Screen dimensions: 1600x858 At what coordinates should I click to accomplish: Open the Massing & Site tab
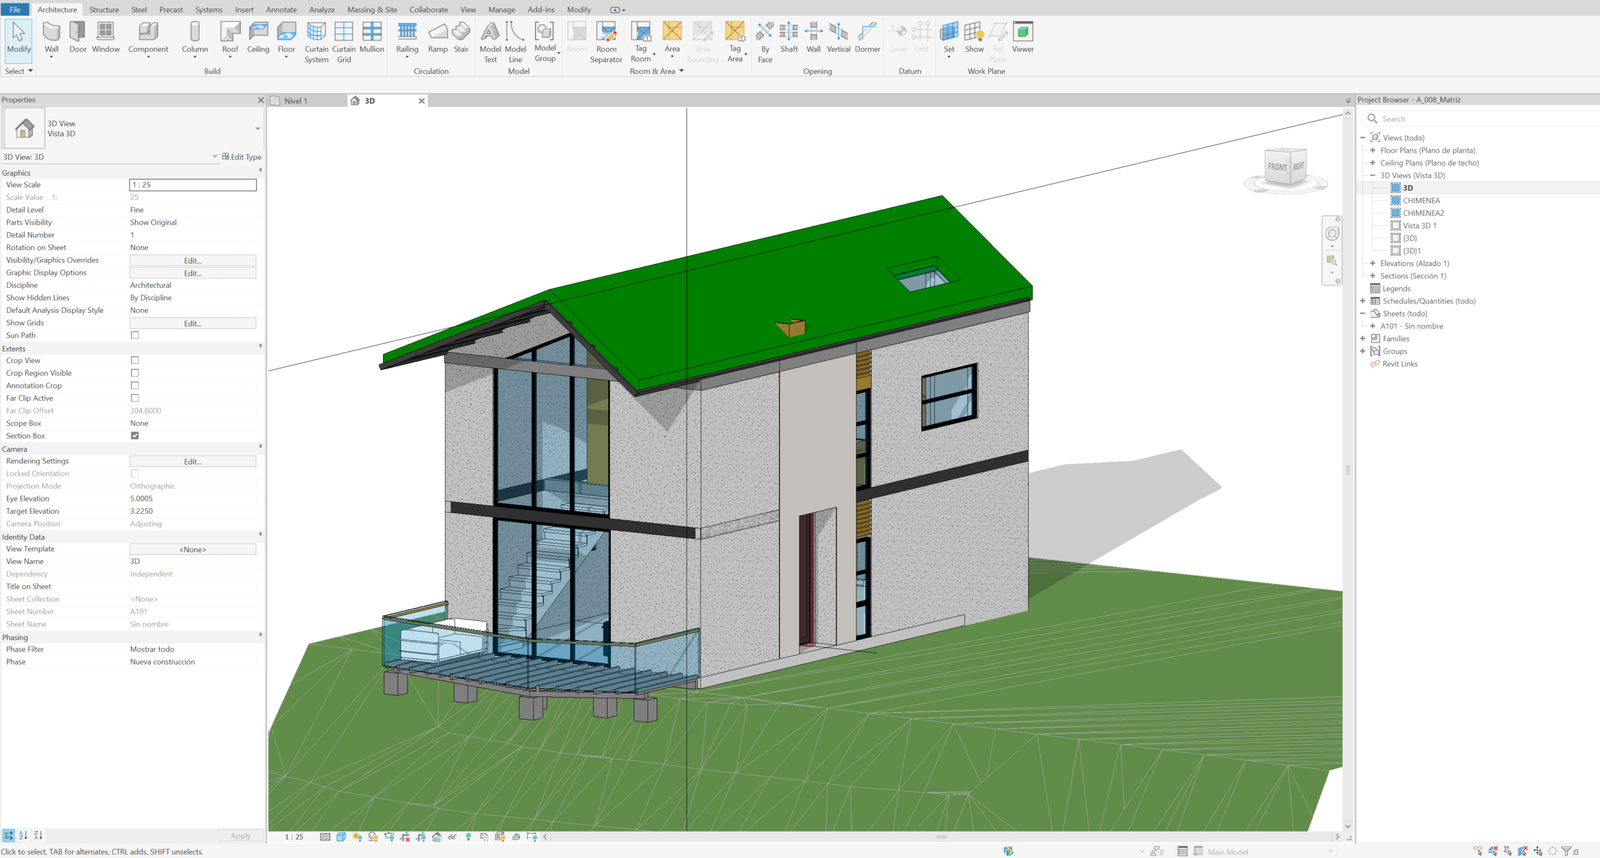click(372, 10)
